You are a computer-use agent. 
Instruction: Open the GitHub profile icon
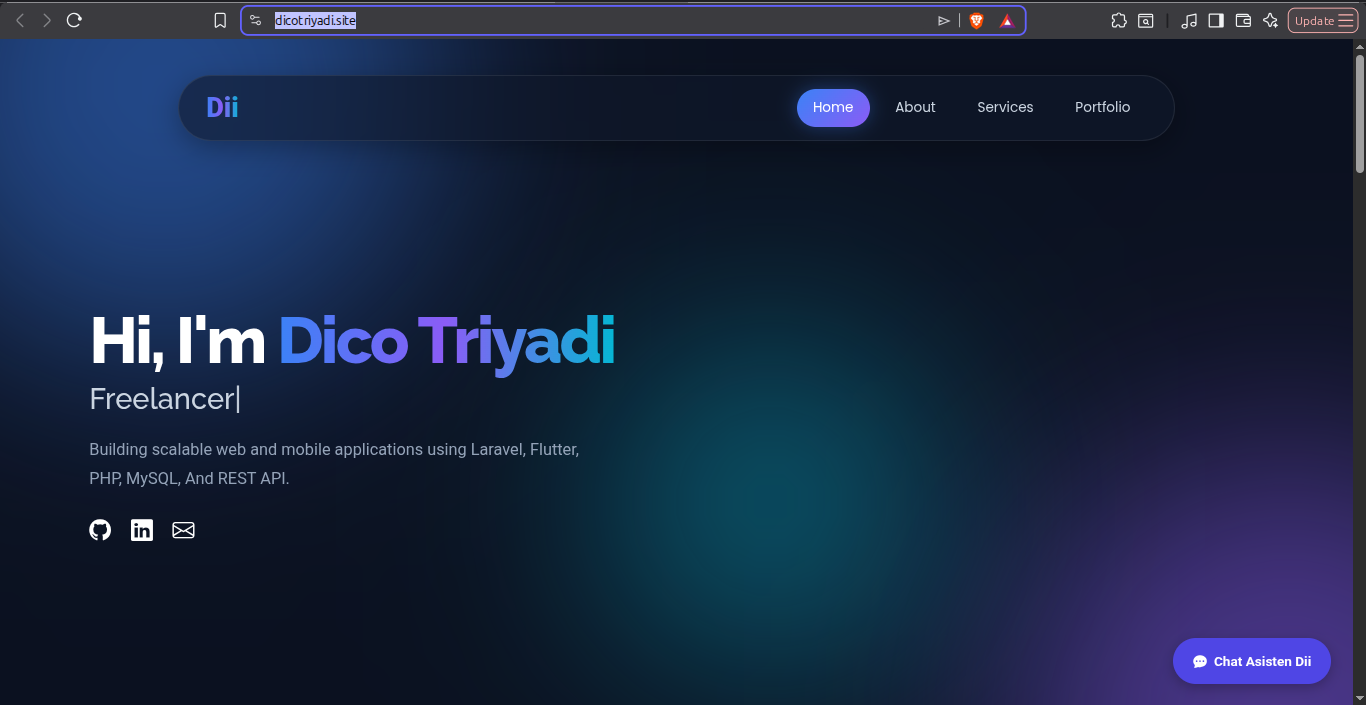(100, 530)
